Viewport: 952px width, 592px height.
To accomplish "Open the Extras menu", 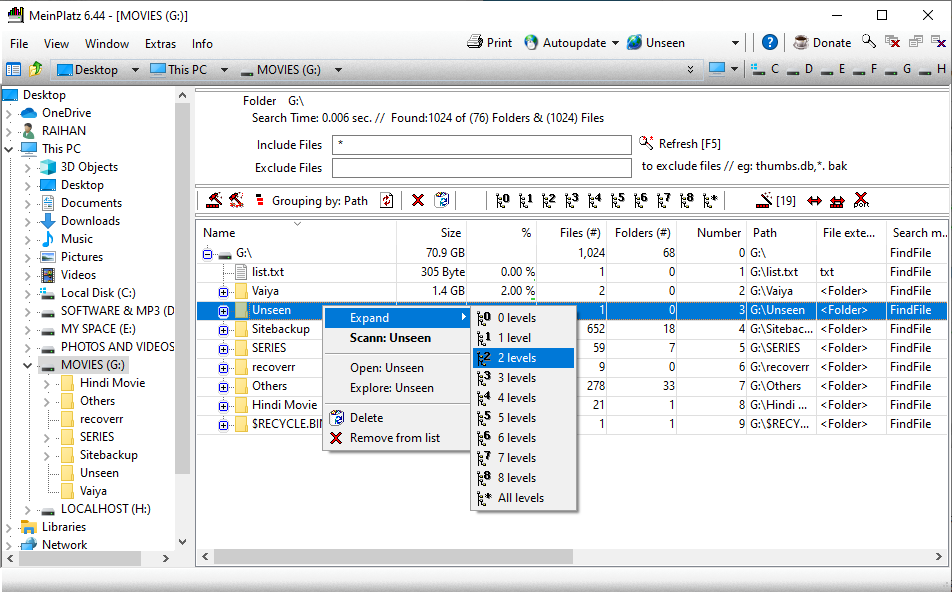I will pos(160,43).
